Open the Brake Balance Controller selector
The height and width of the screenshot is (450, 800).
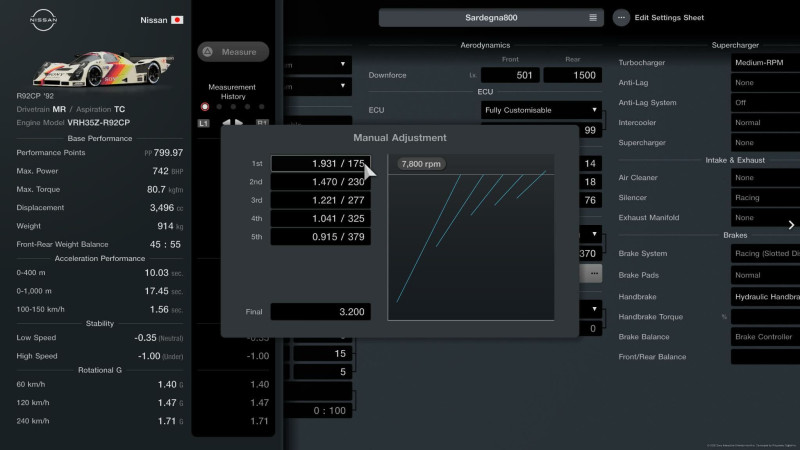[765, 337]
